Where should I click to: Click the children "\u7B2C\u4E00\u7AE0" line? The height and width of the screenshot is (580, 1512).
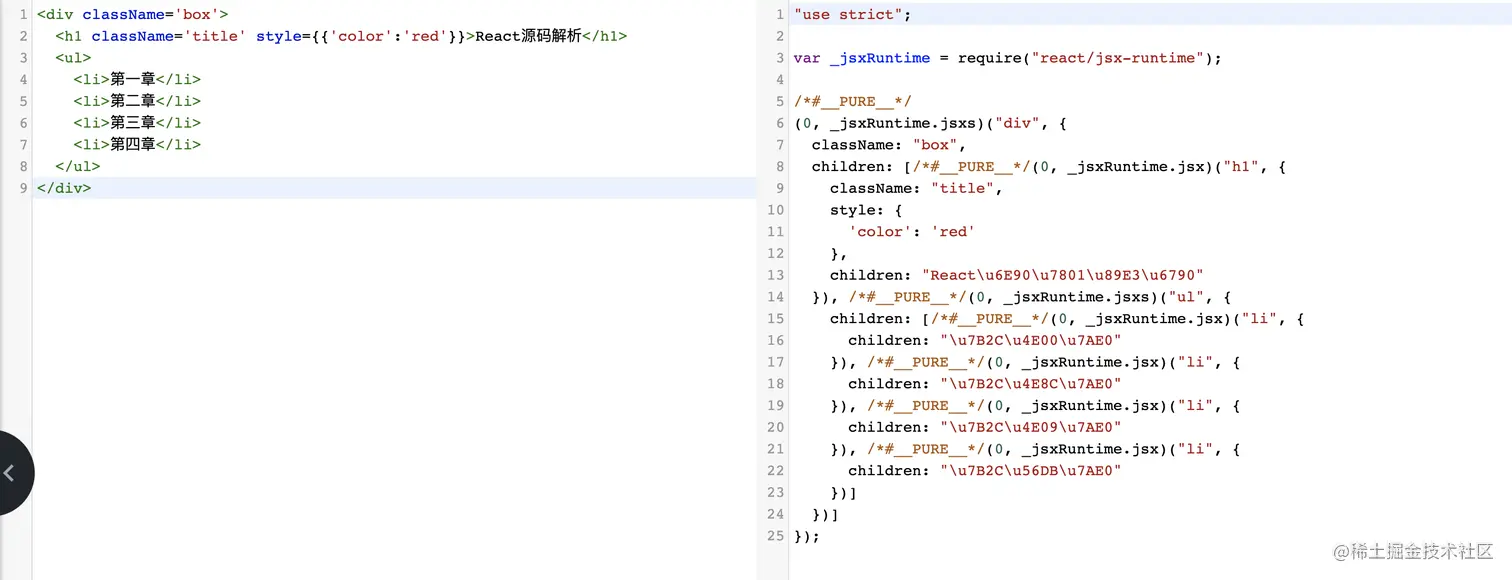tap(985, 340)
